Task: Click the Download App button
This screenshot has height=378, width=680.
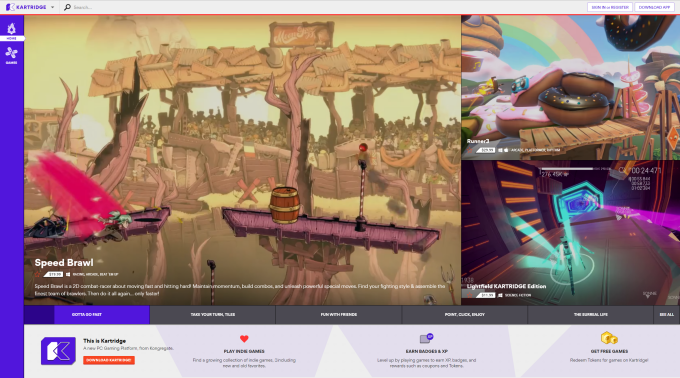Action: coord(654,7)
